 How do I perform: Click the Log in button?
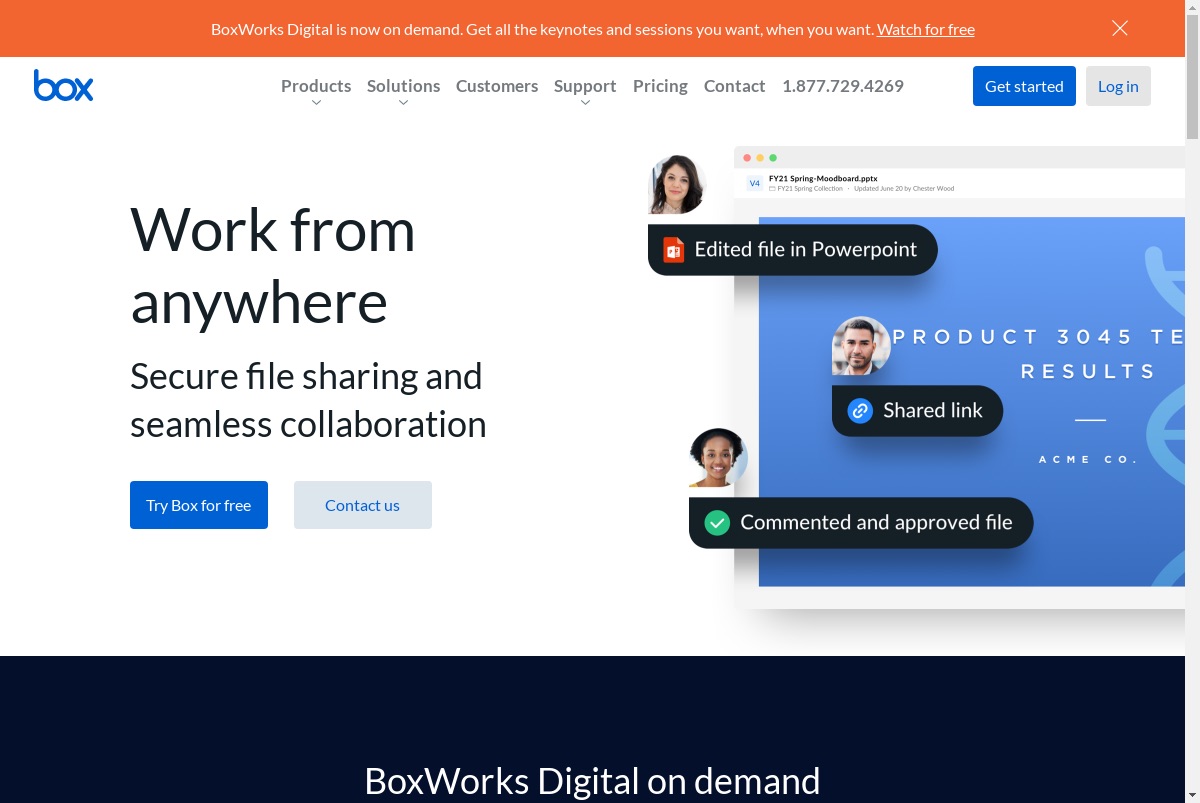(x=1118, y=86)
